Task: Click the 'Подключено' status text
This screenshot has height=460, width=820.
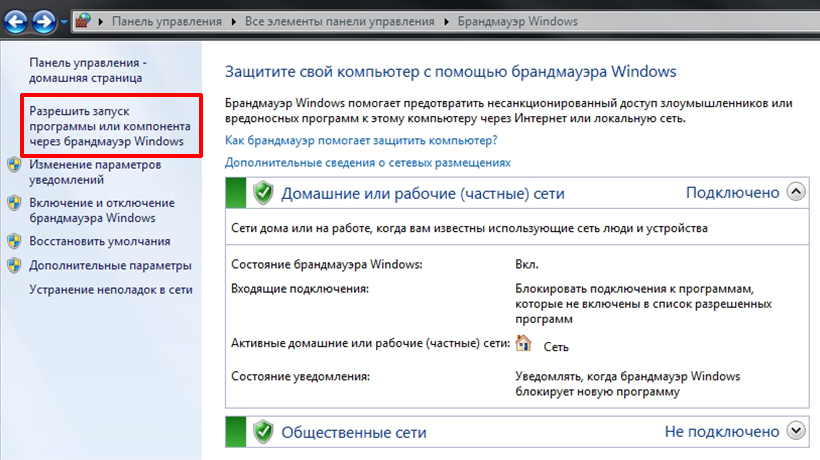Action: coord(733,192)
